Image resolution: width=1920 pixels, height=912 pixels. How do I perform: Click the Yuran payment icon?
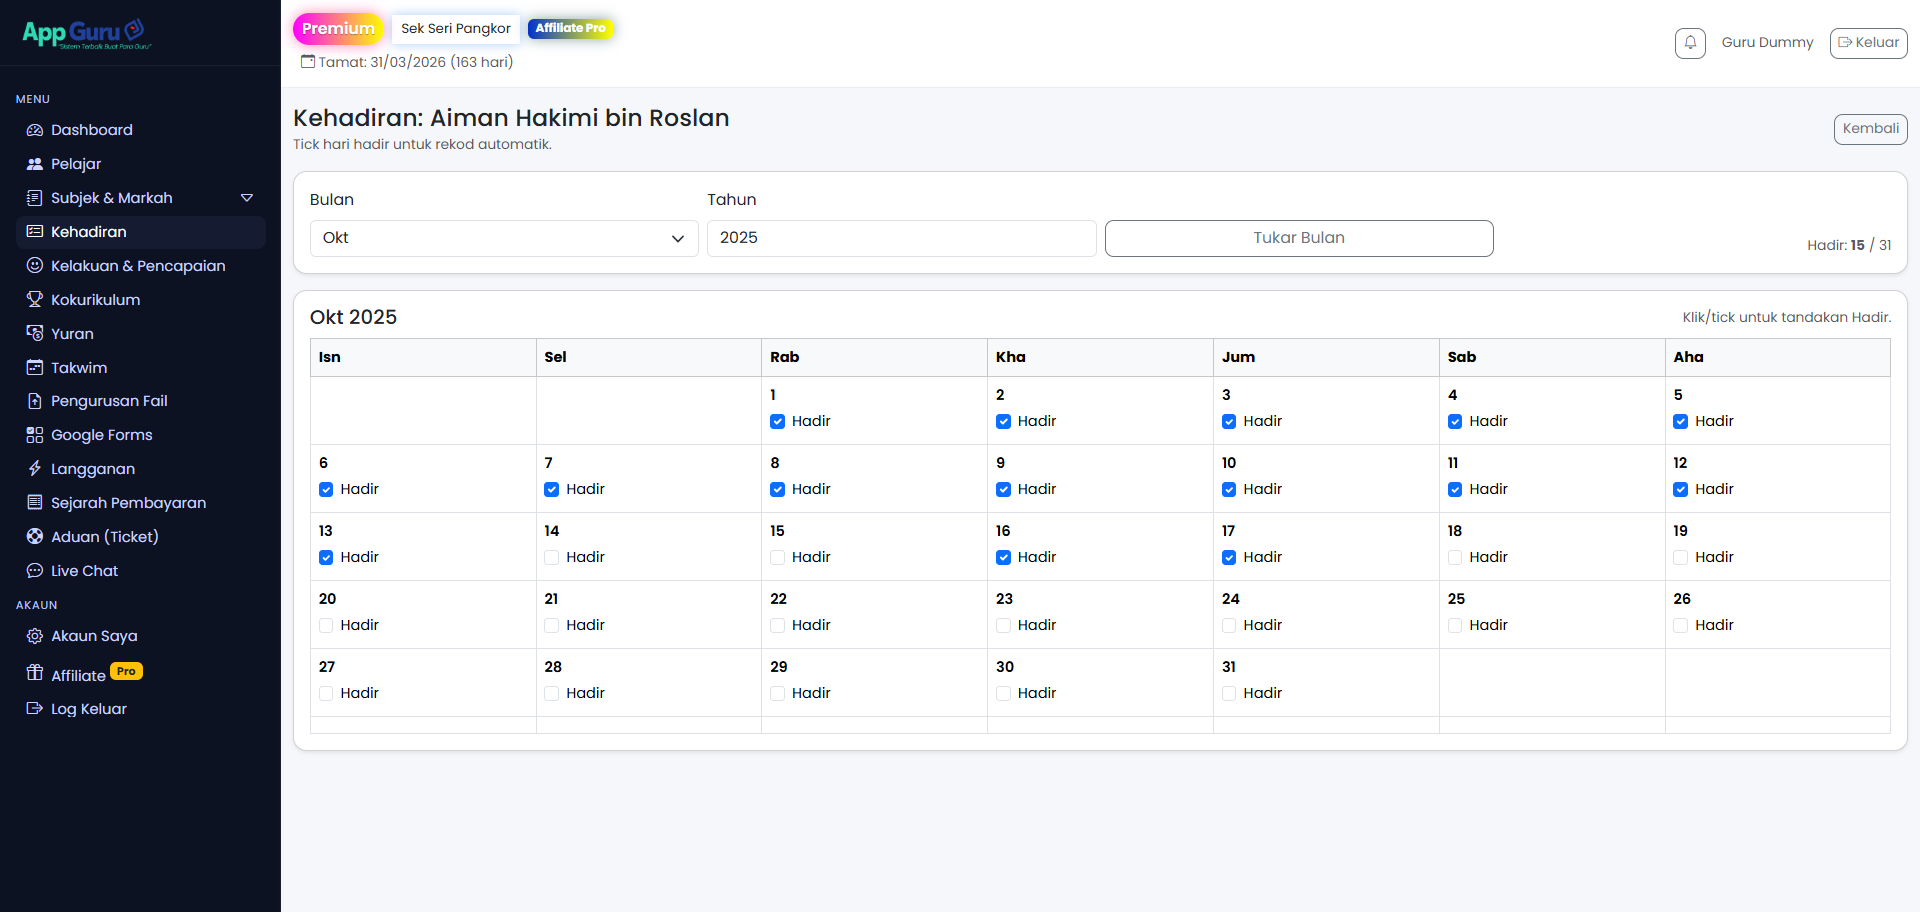(35, 334)
